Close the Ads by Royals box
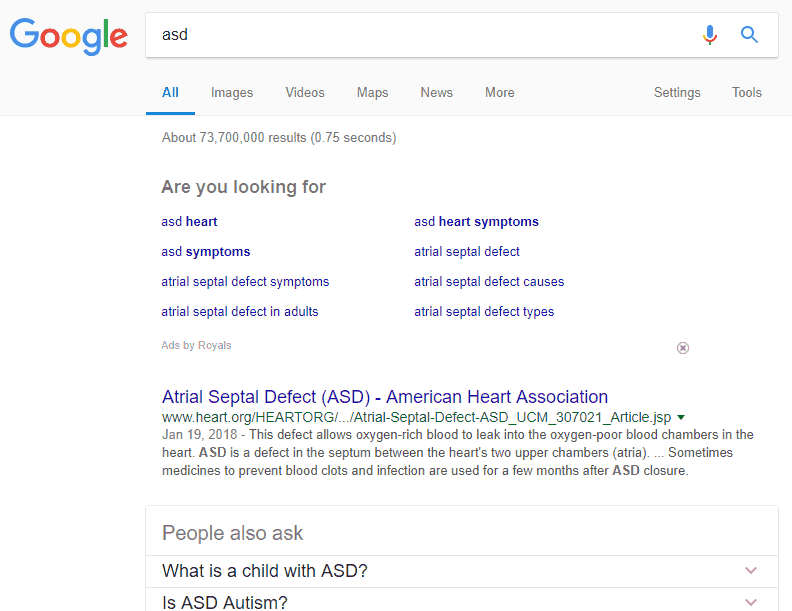 [x=682, y=348]
